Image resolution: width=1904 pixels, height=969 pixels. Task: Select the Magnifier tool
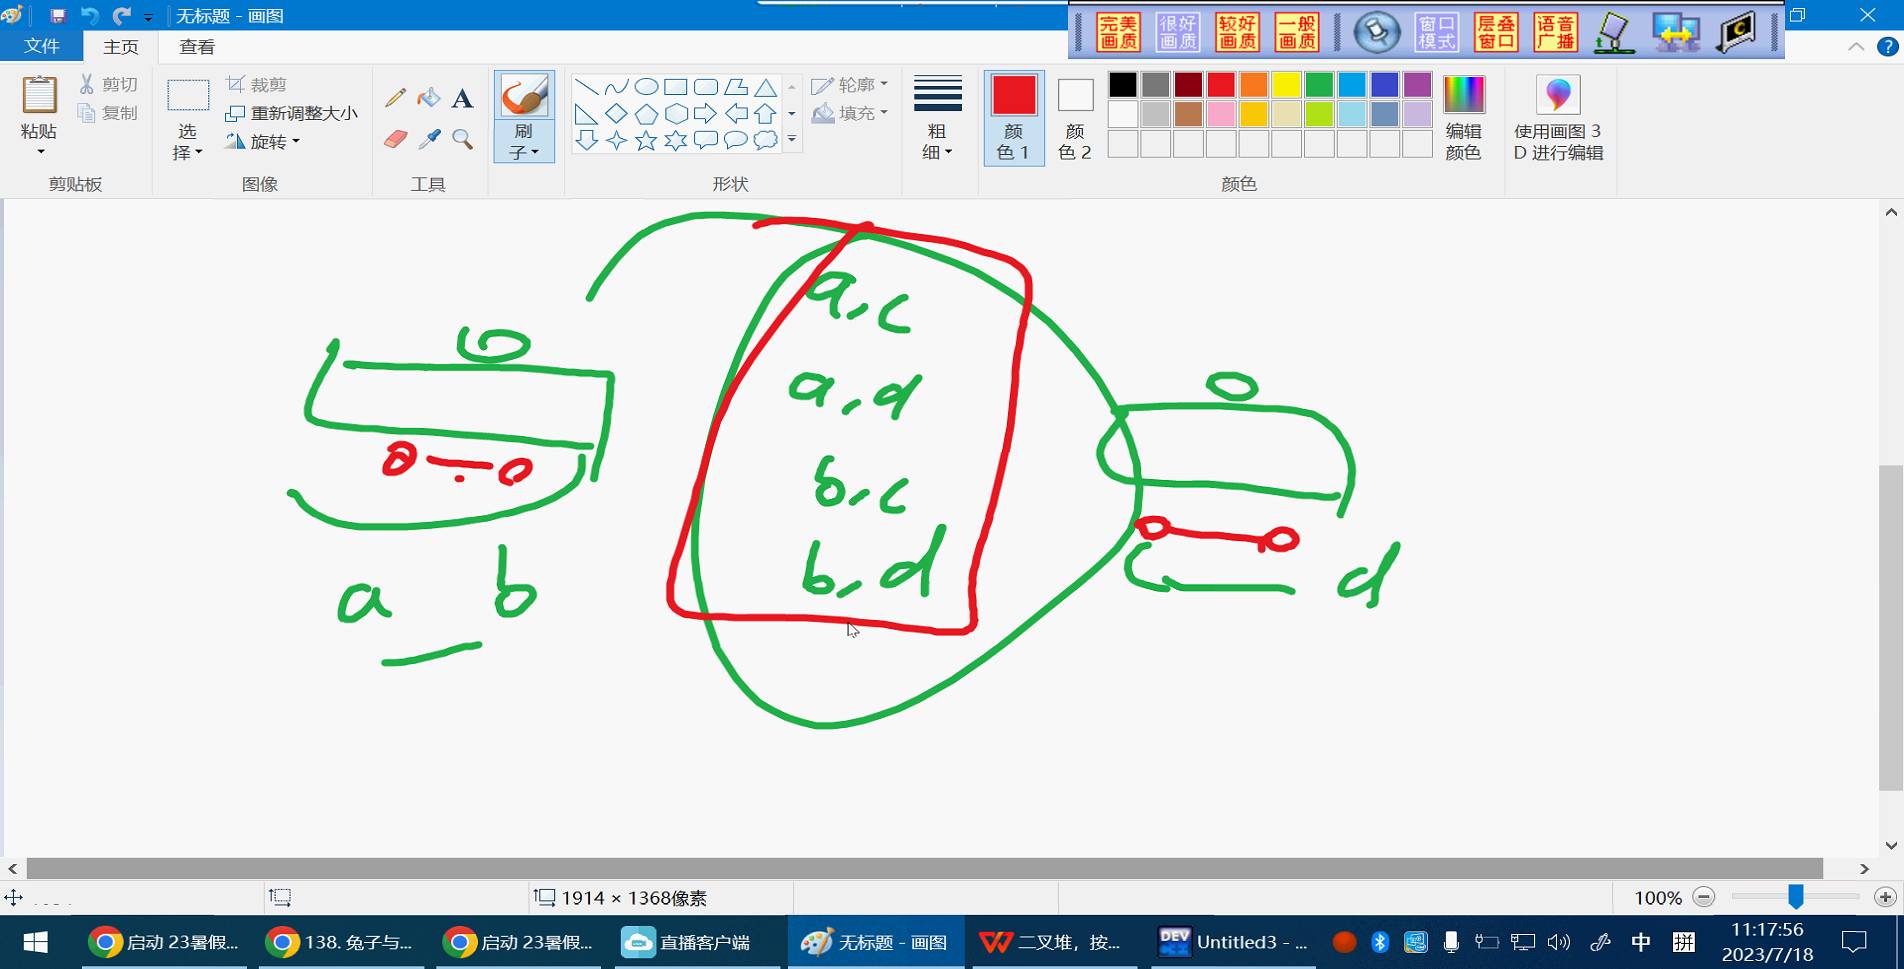tap(462, 139)
